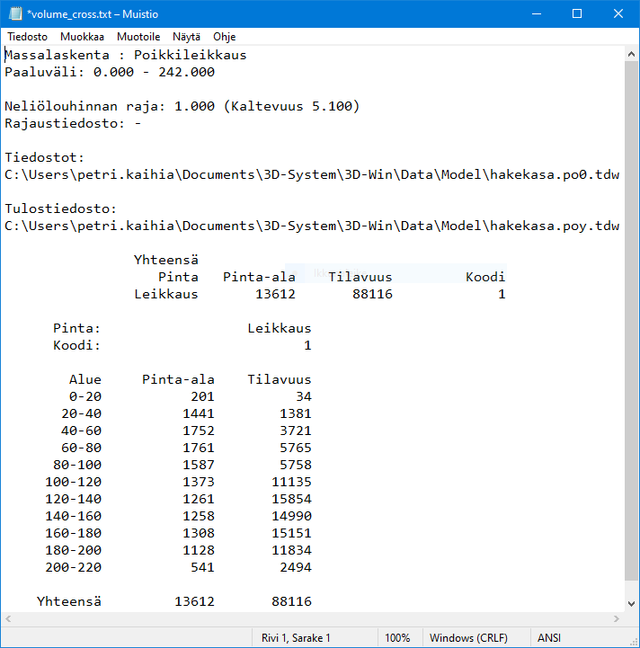The image size is (640, 648).
Task: Minimize the Muistio window
Action: click(531, 14)
